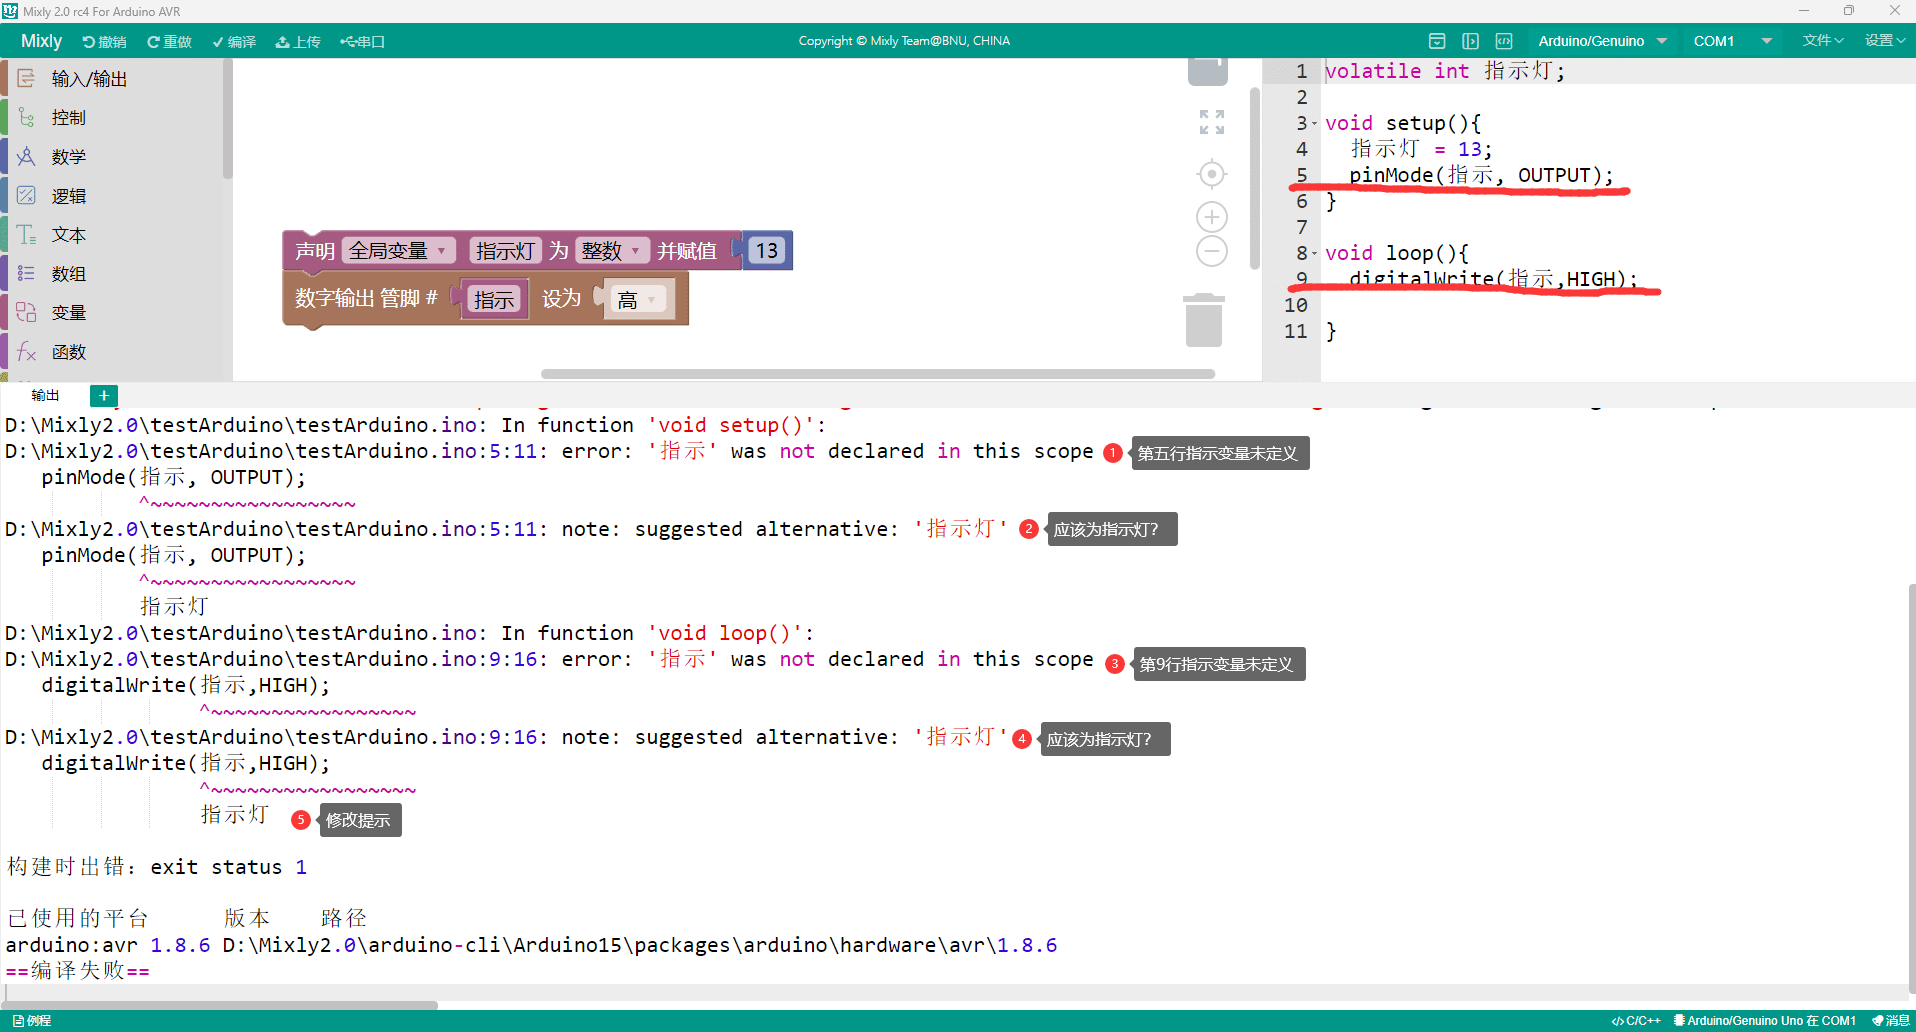Click the toolbox category scrollbar
1916x1032 pixels.
coord(228,118)
